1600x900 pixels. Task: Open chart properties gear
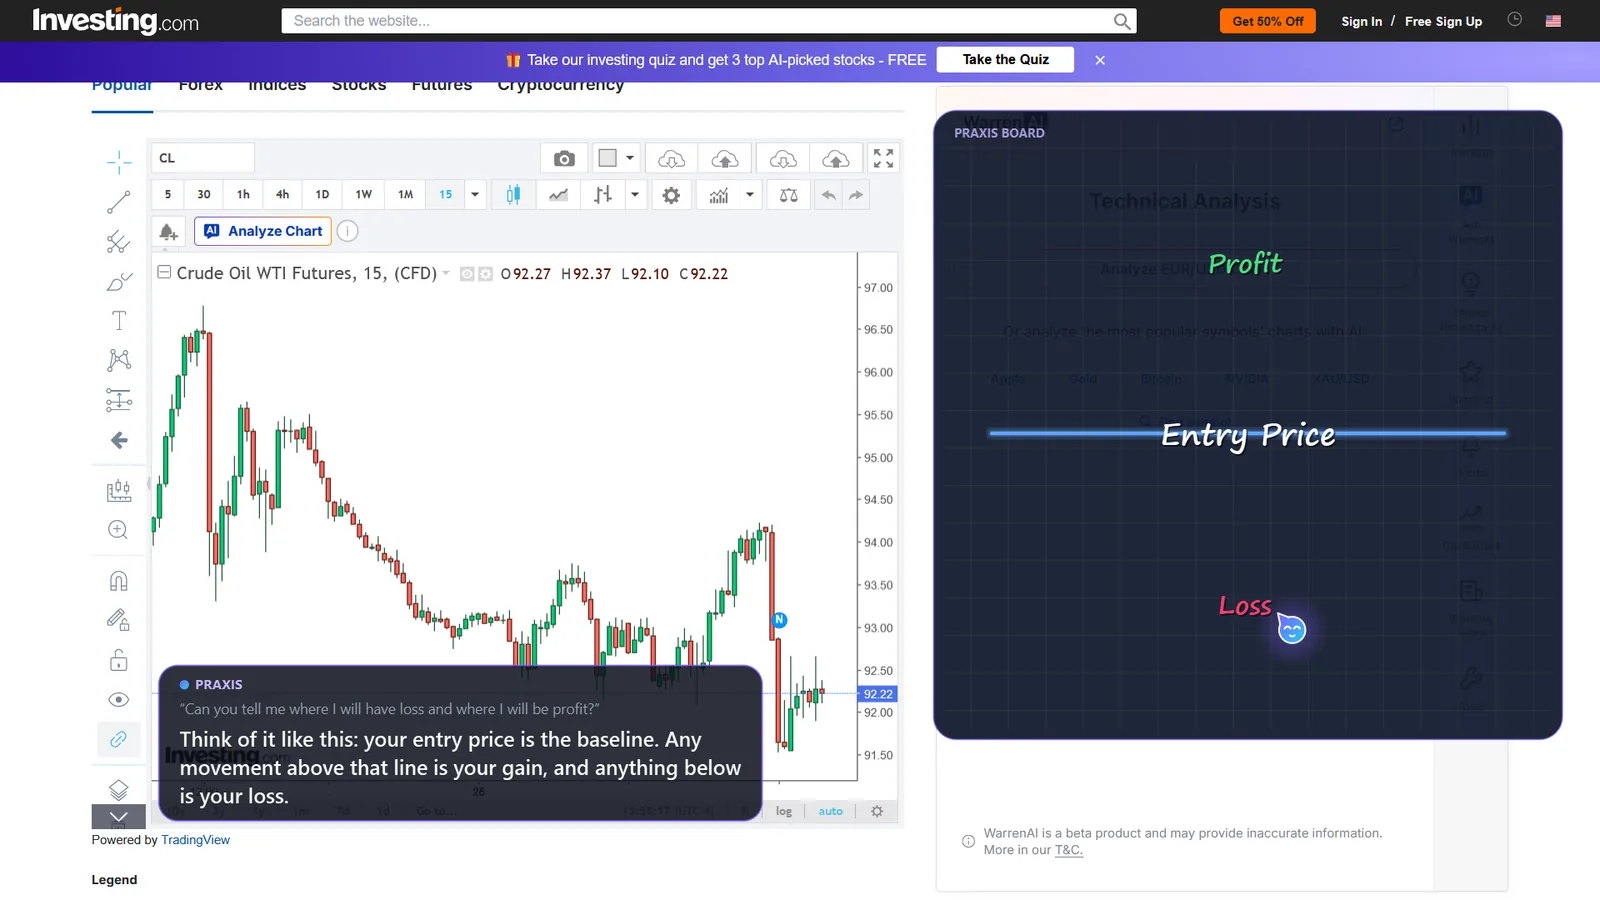pos(671,195)
